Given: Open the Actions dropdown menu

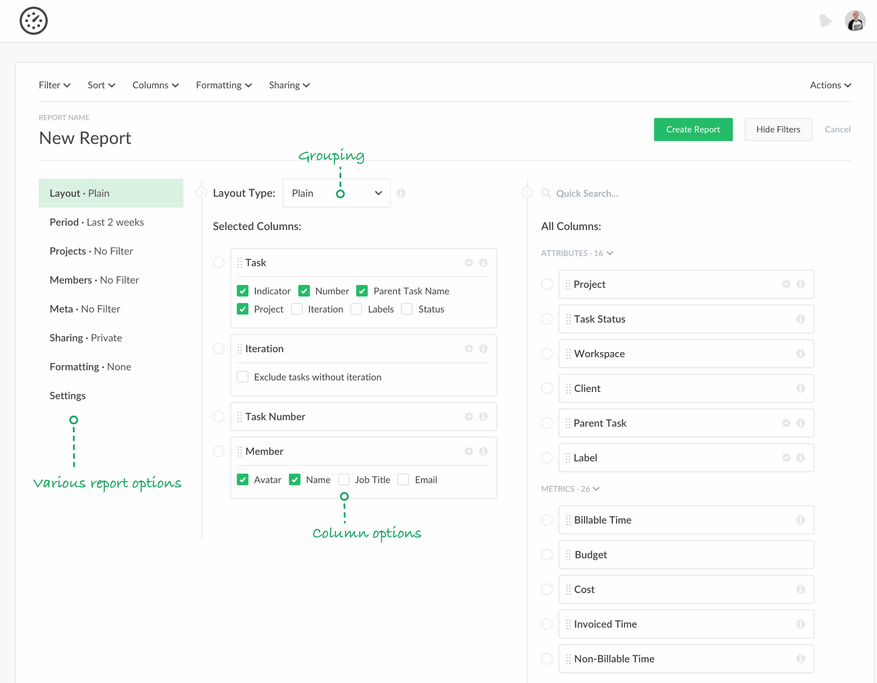Looking at the screenshot, I should (830, 85).
